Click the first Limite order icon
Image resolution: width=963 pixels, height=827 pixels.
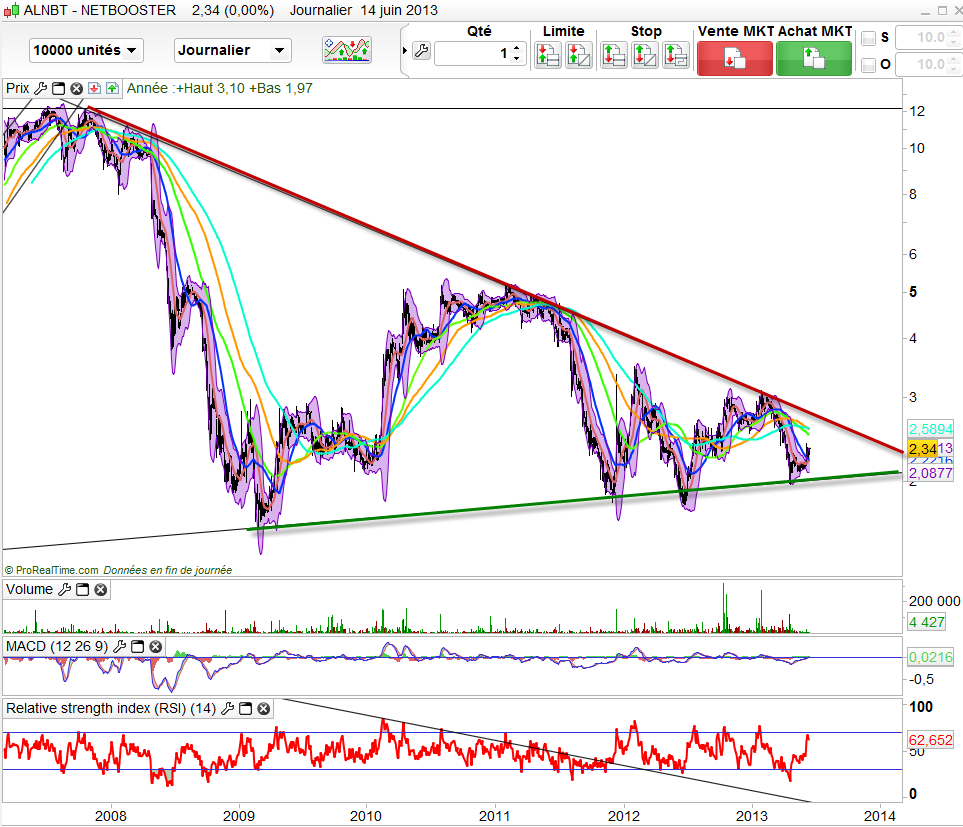[x=547, y=54]
